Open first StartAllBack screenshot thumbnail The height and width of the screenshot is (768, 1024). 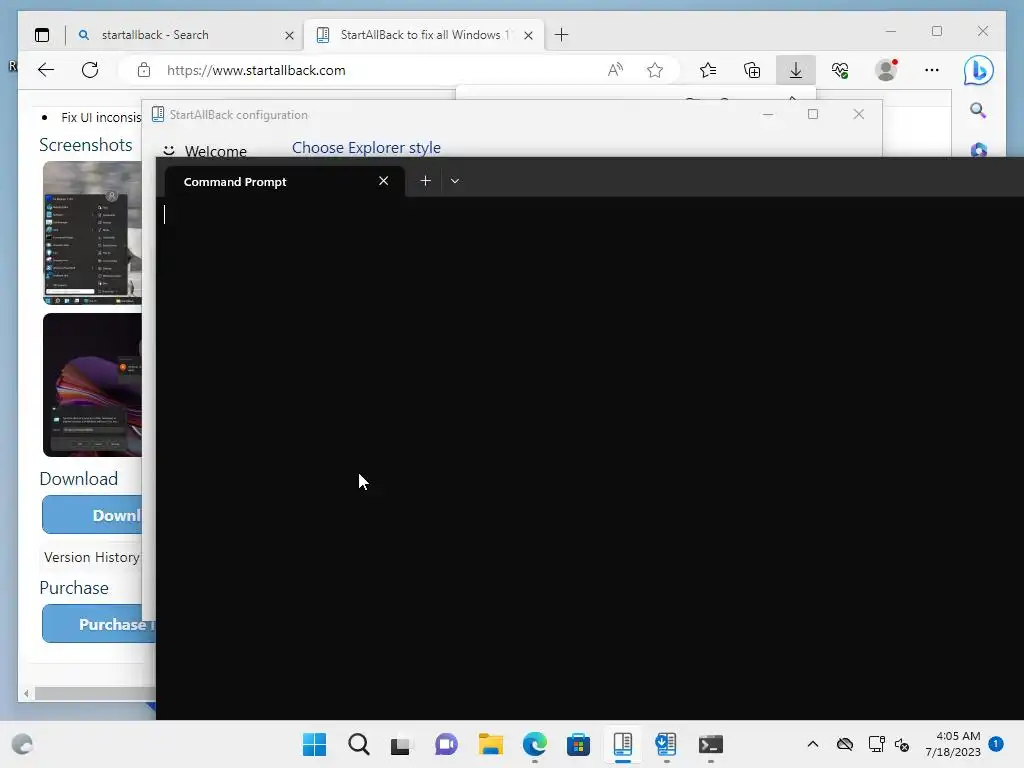pyautogui.click(x=93, y=232)
